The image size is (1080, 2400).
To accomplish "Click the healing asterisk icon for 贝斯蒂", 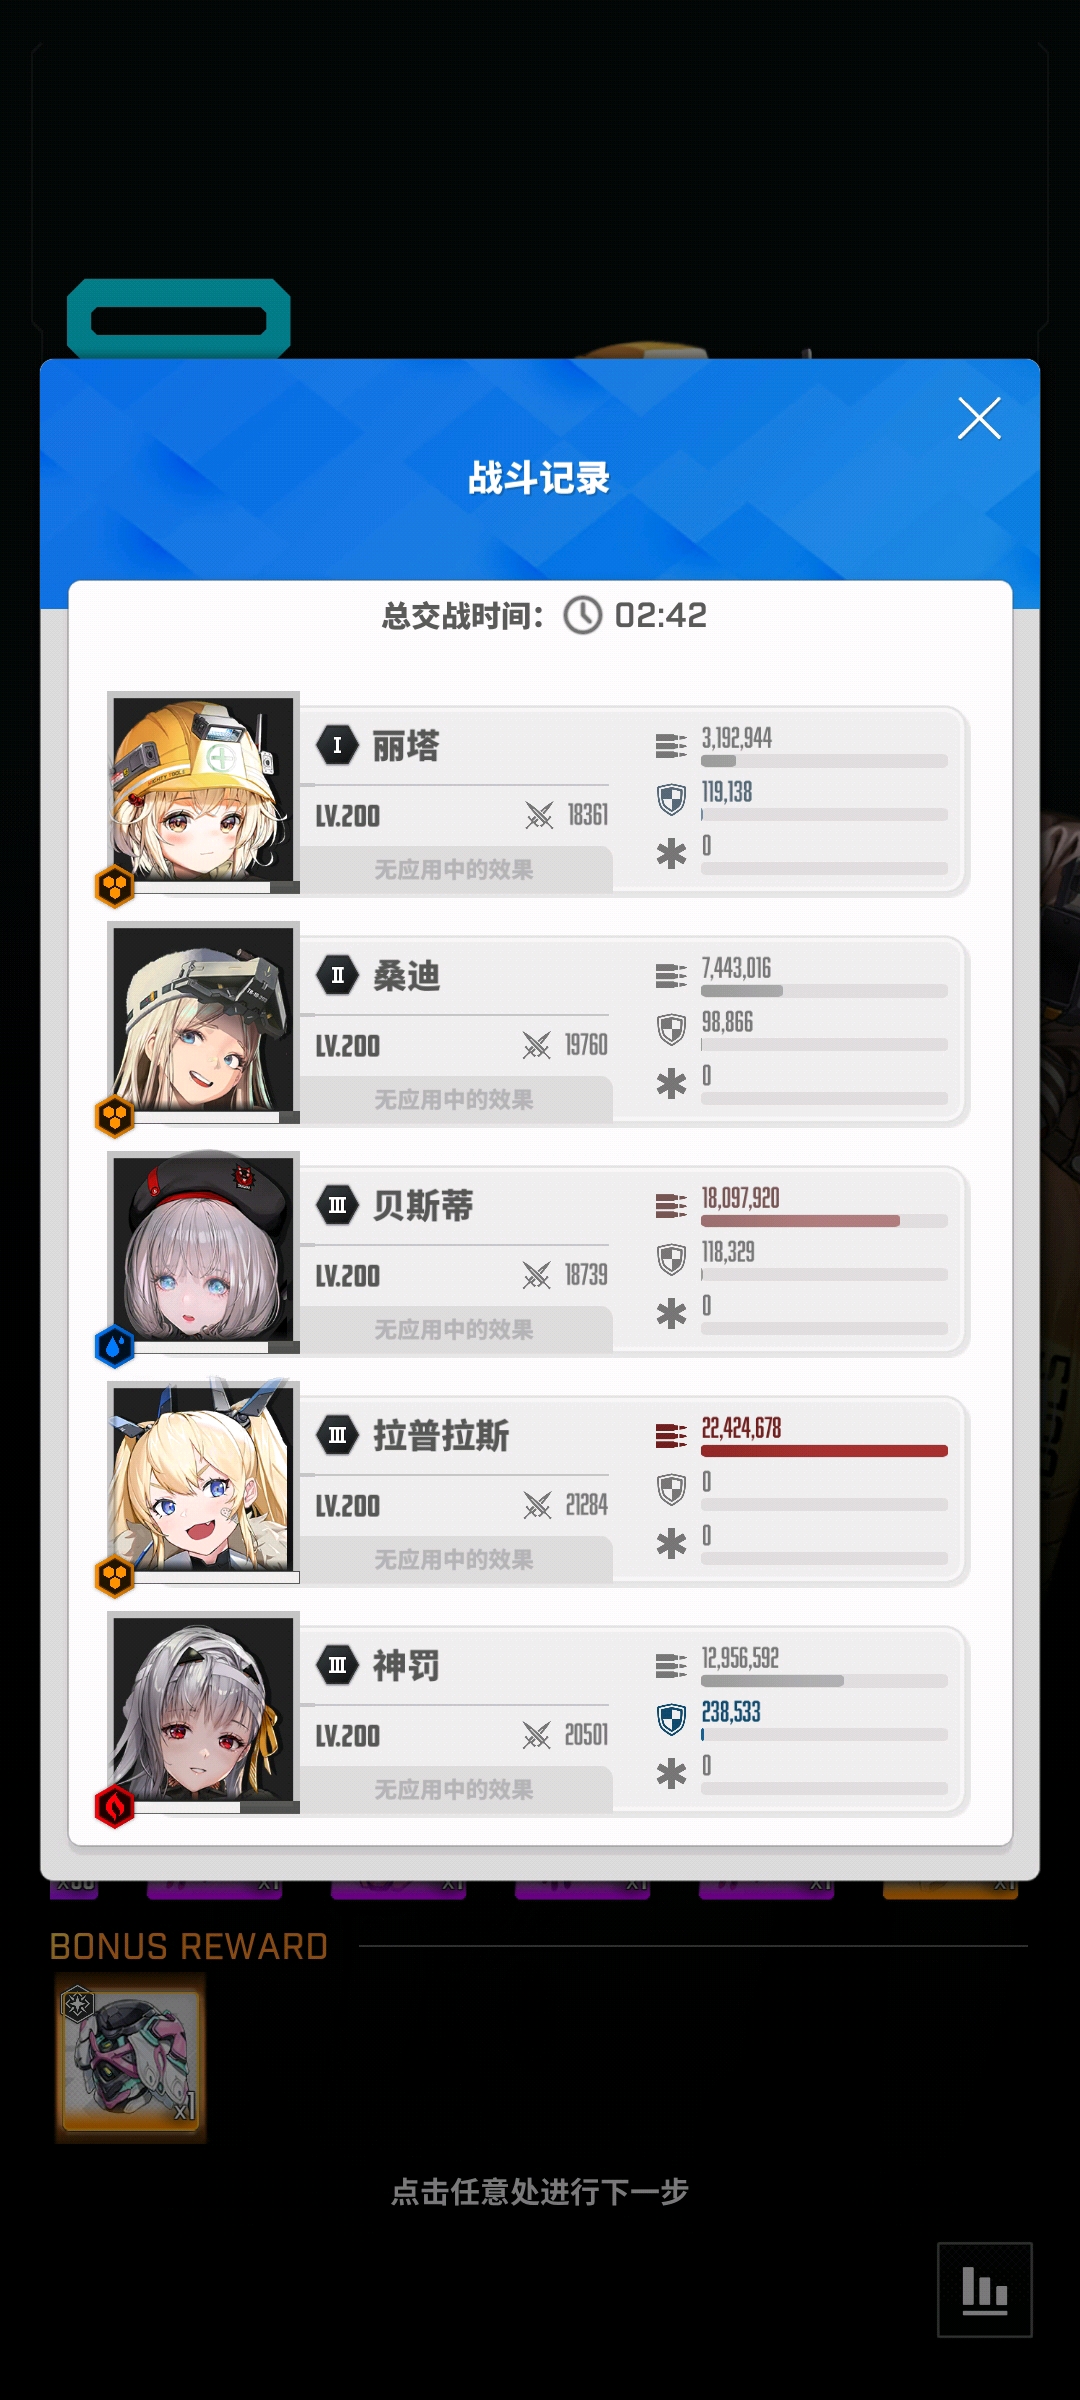I will 671,1314.
